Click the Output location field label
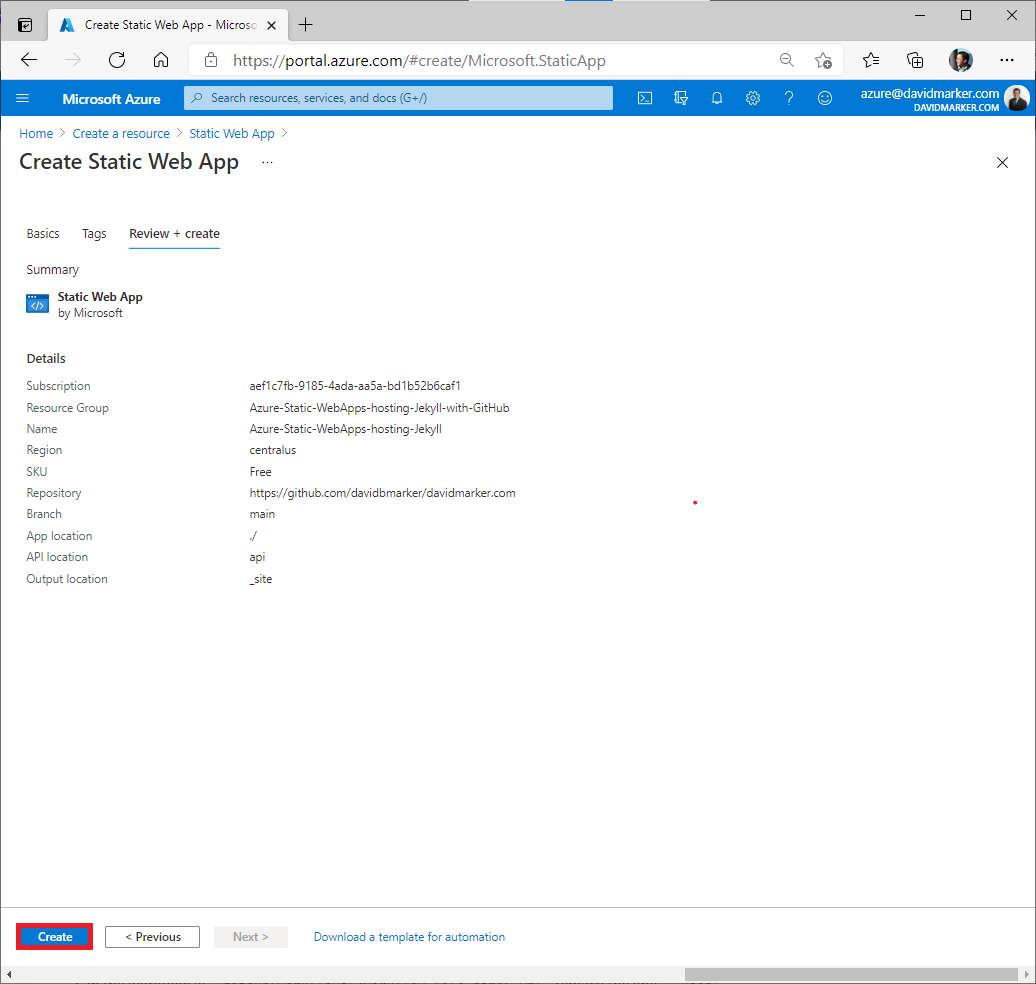 click(67, 579)
